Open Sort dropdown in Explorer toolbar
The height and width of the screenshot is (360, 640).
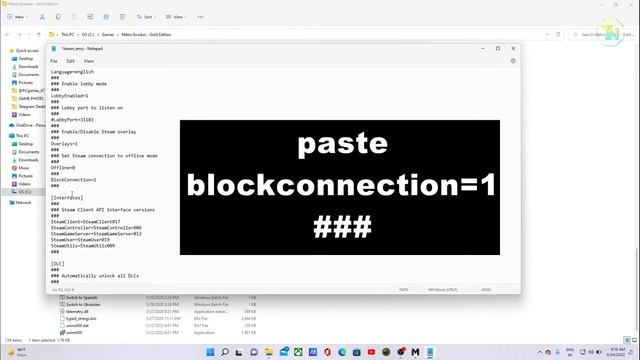[146, 17]
